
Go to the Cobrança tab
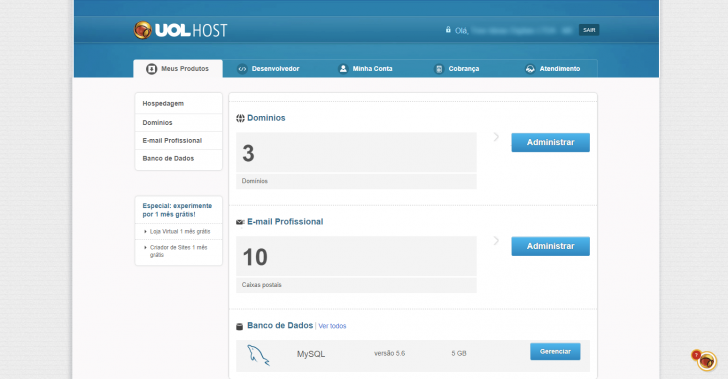457,69
